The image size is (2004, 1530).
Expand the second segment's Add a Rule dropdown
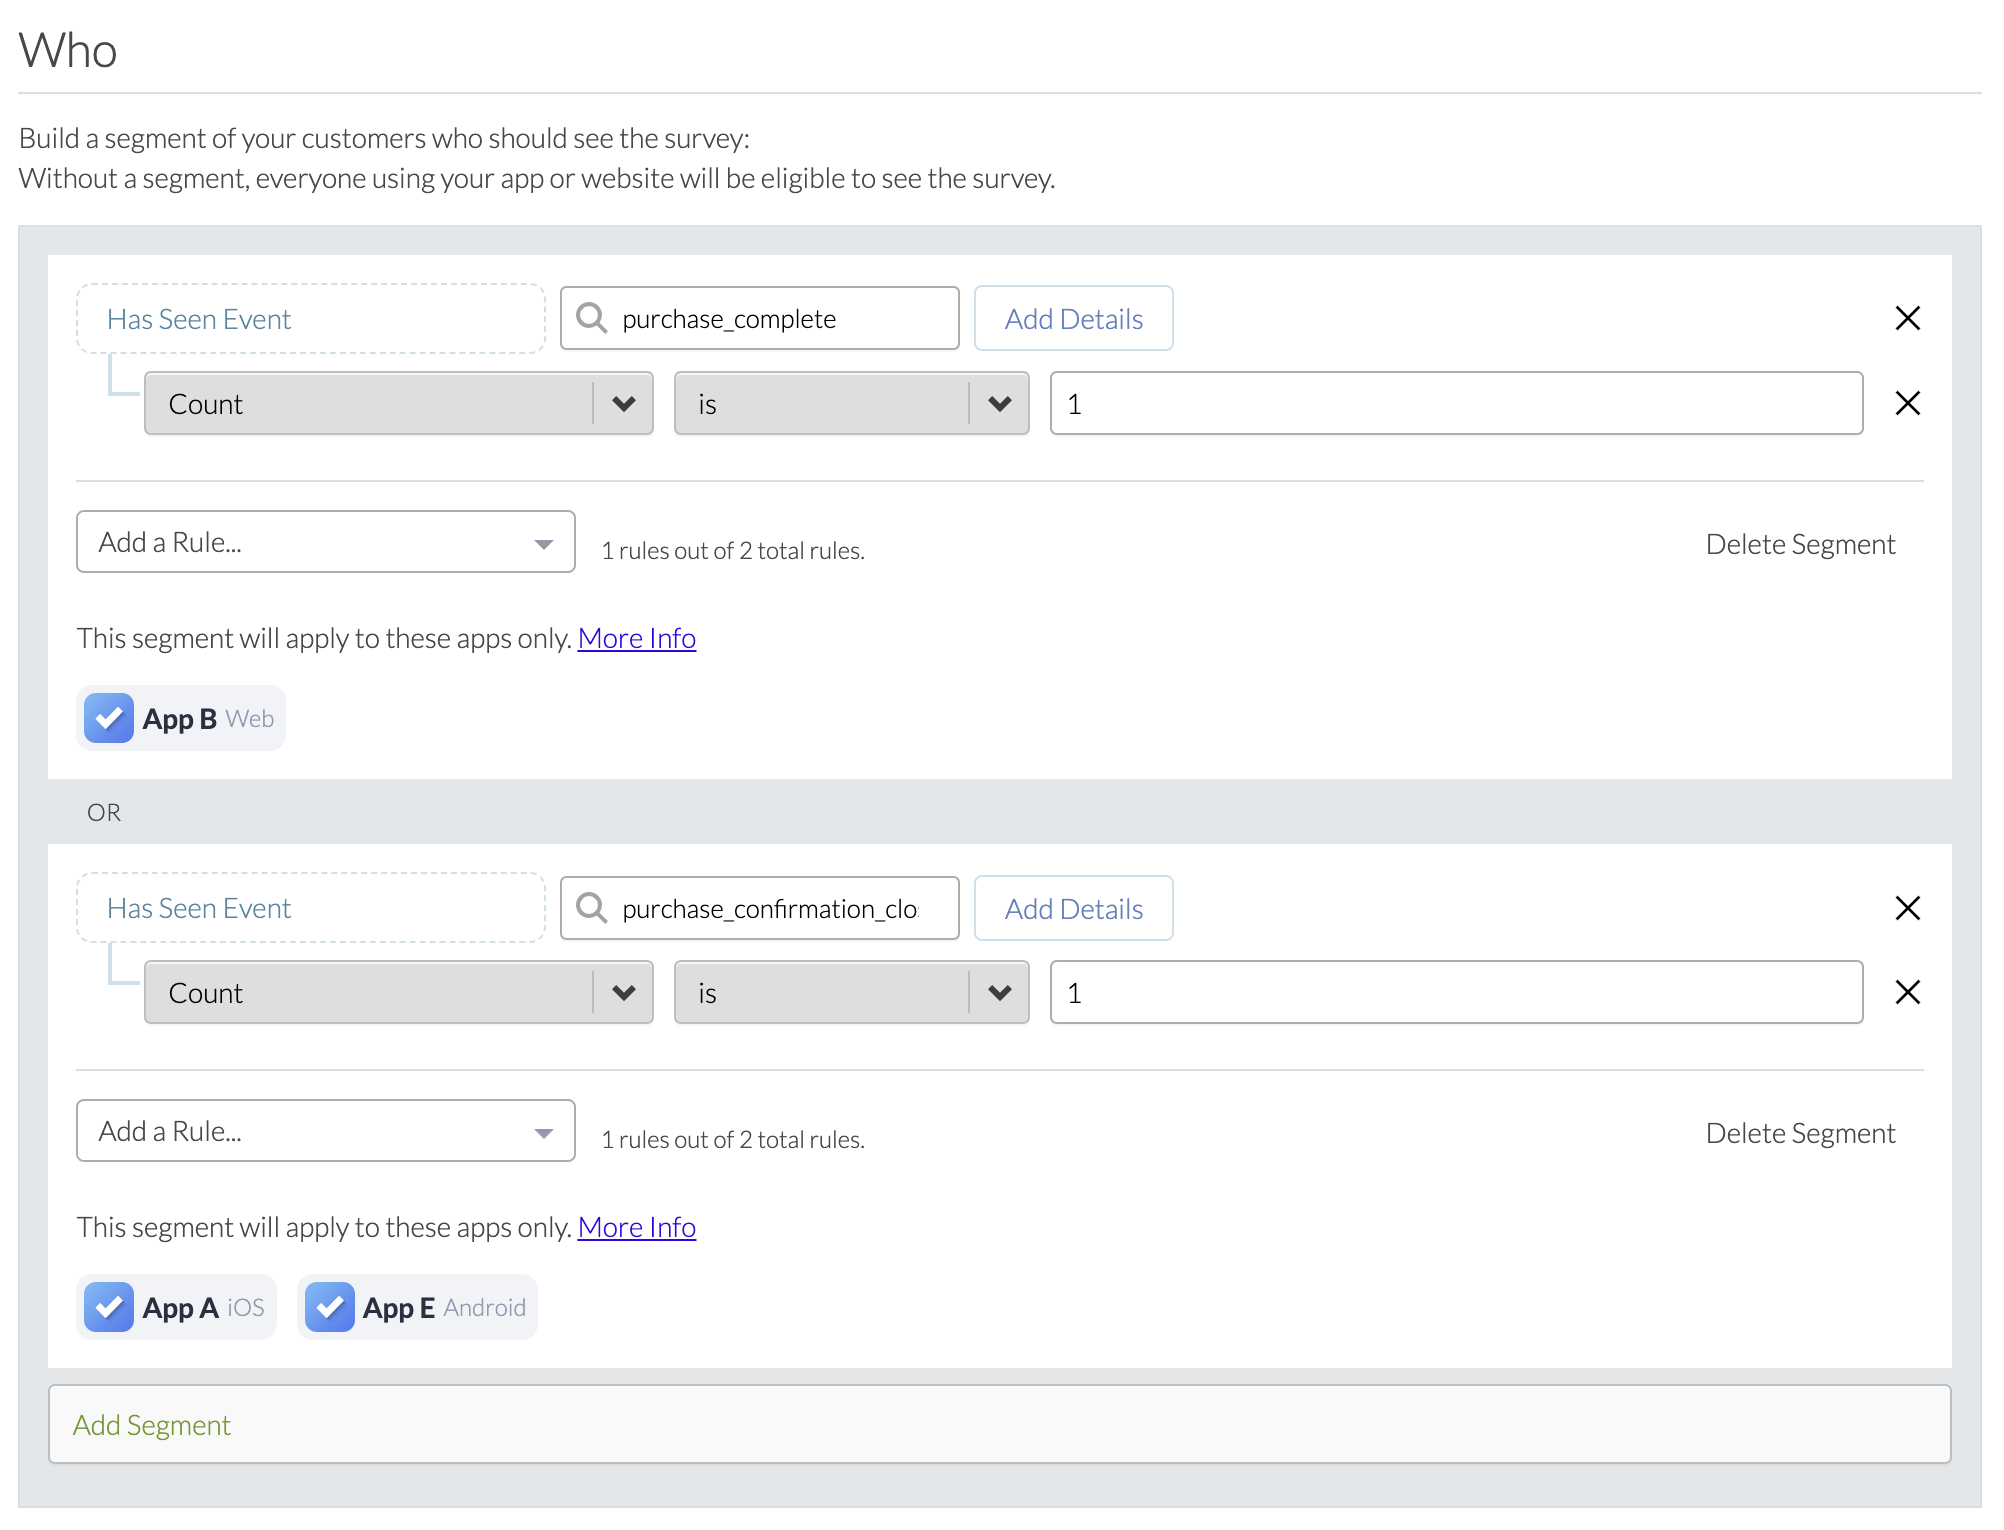coord(325,1131)
